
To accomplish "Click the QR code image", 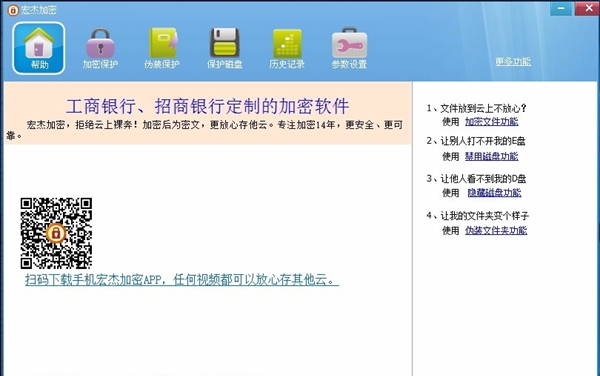I will (x=56, y=233).
